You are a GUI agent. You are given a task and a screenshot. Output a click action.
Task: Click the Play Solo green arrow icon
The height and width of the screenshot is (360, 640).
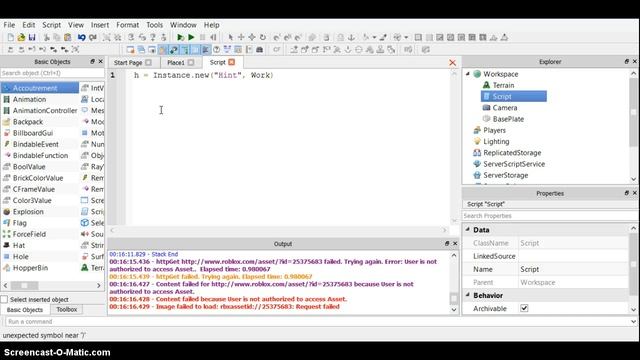pyautogui.click(x=180, y=38)
